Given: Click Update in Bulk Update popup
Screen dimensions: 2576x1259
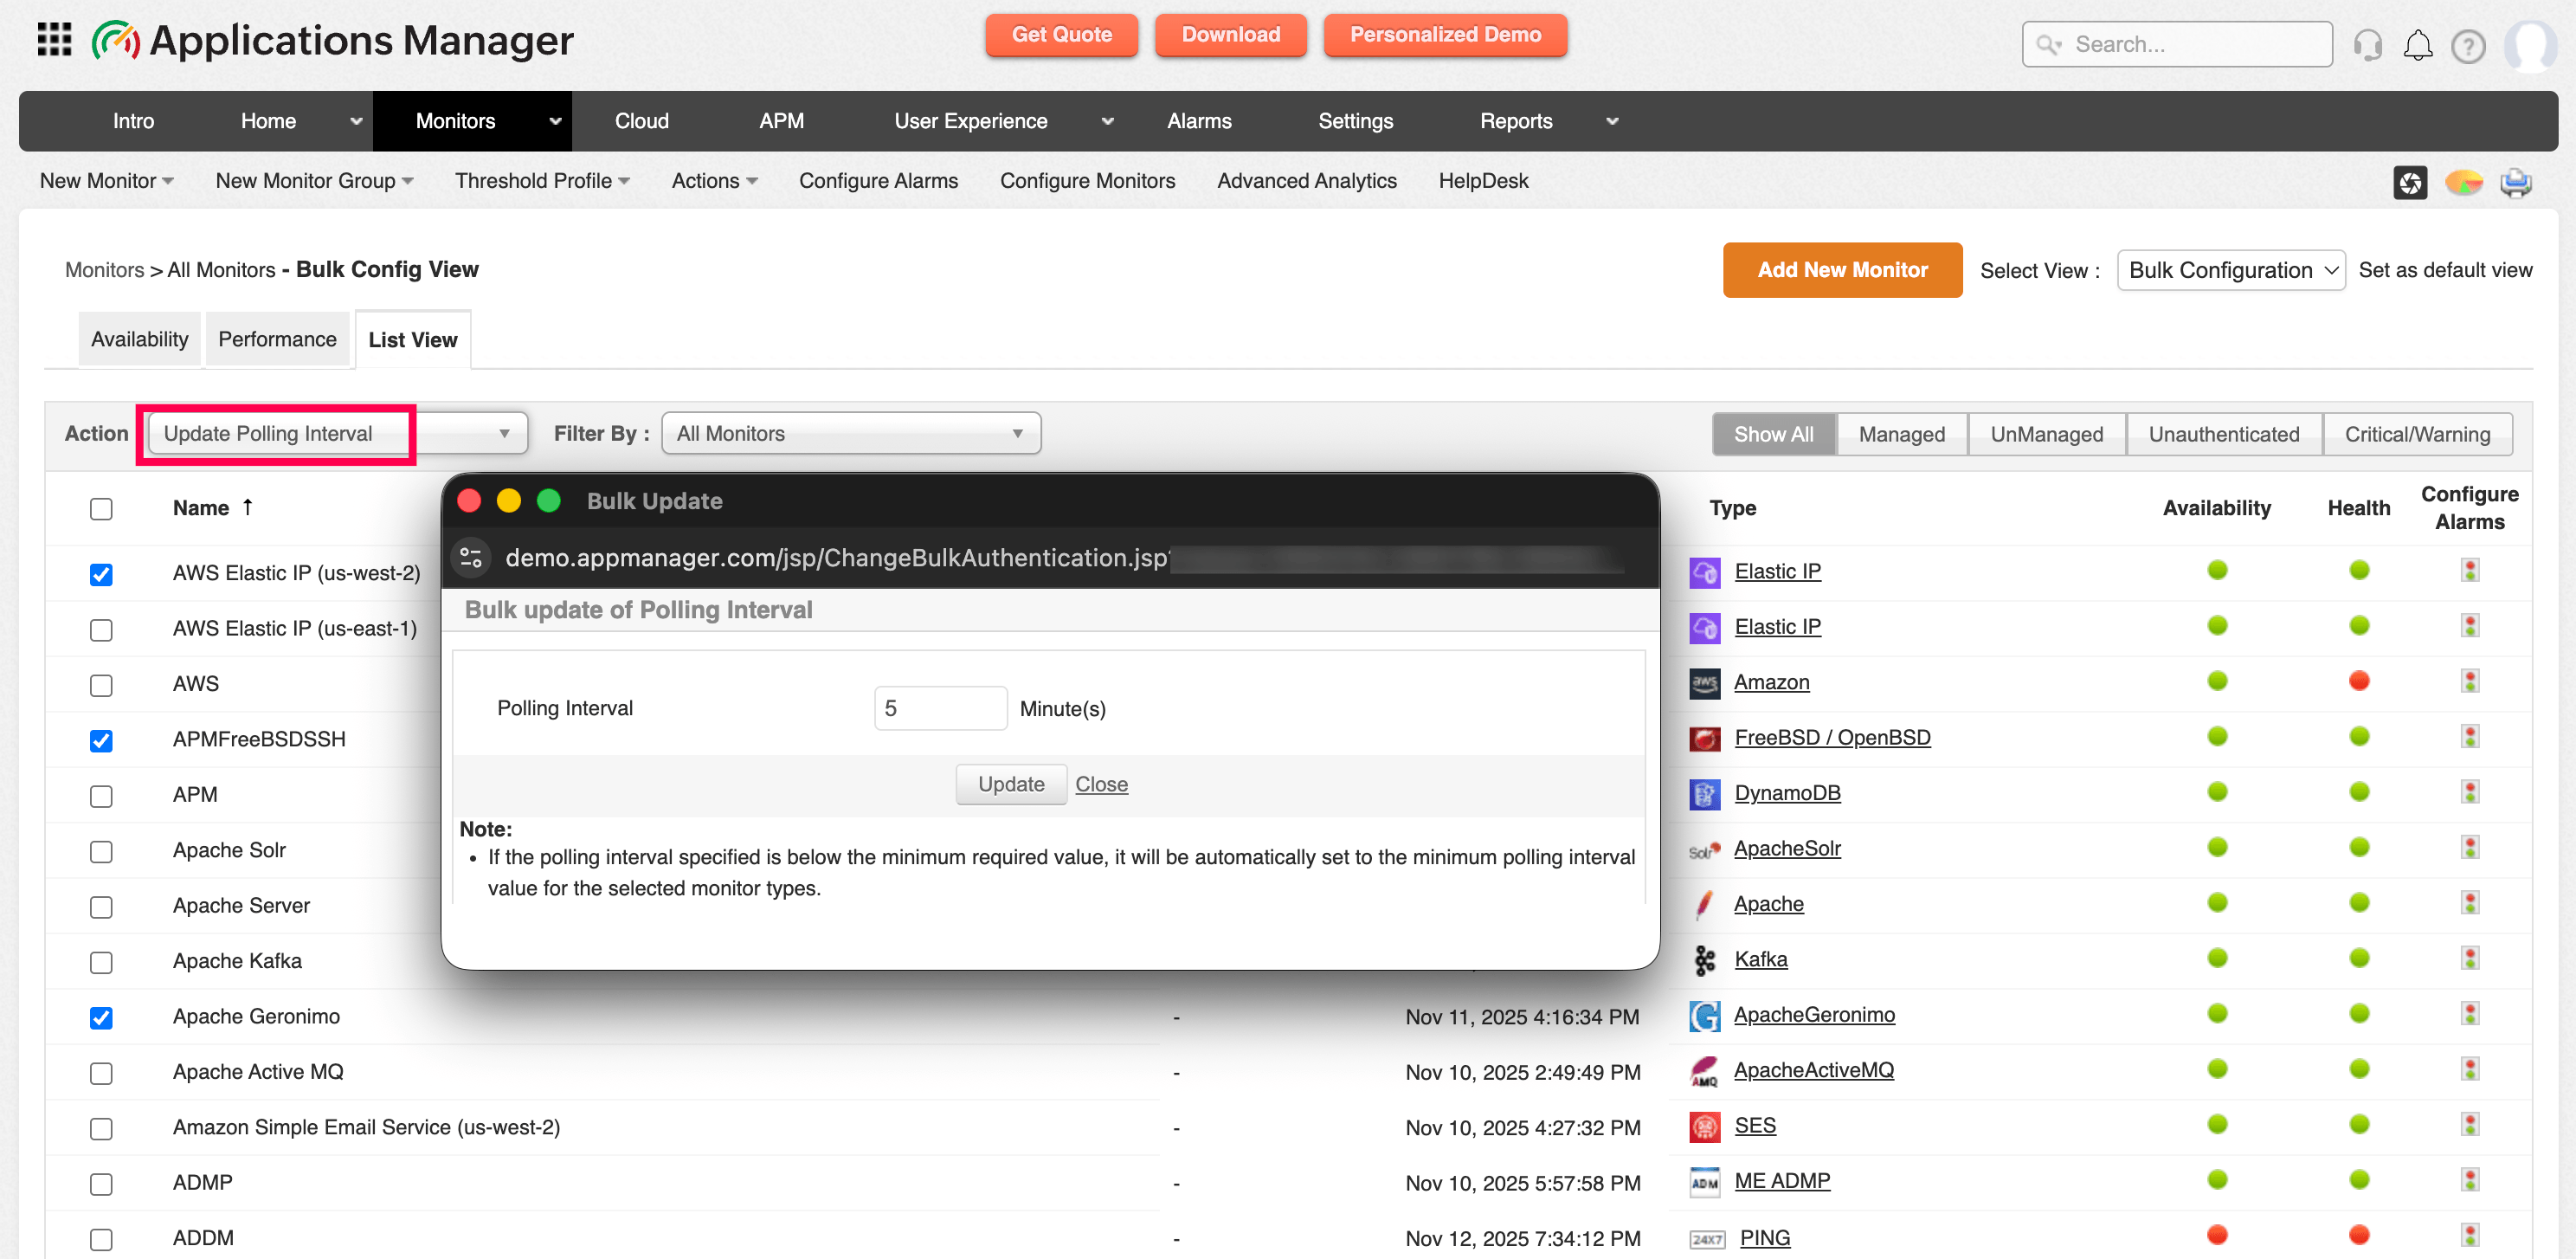Looking at the screenshot, I should [1010, 785].
